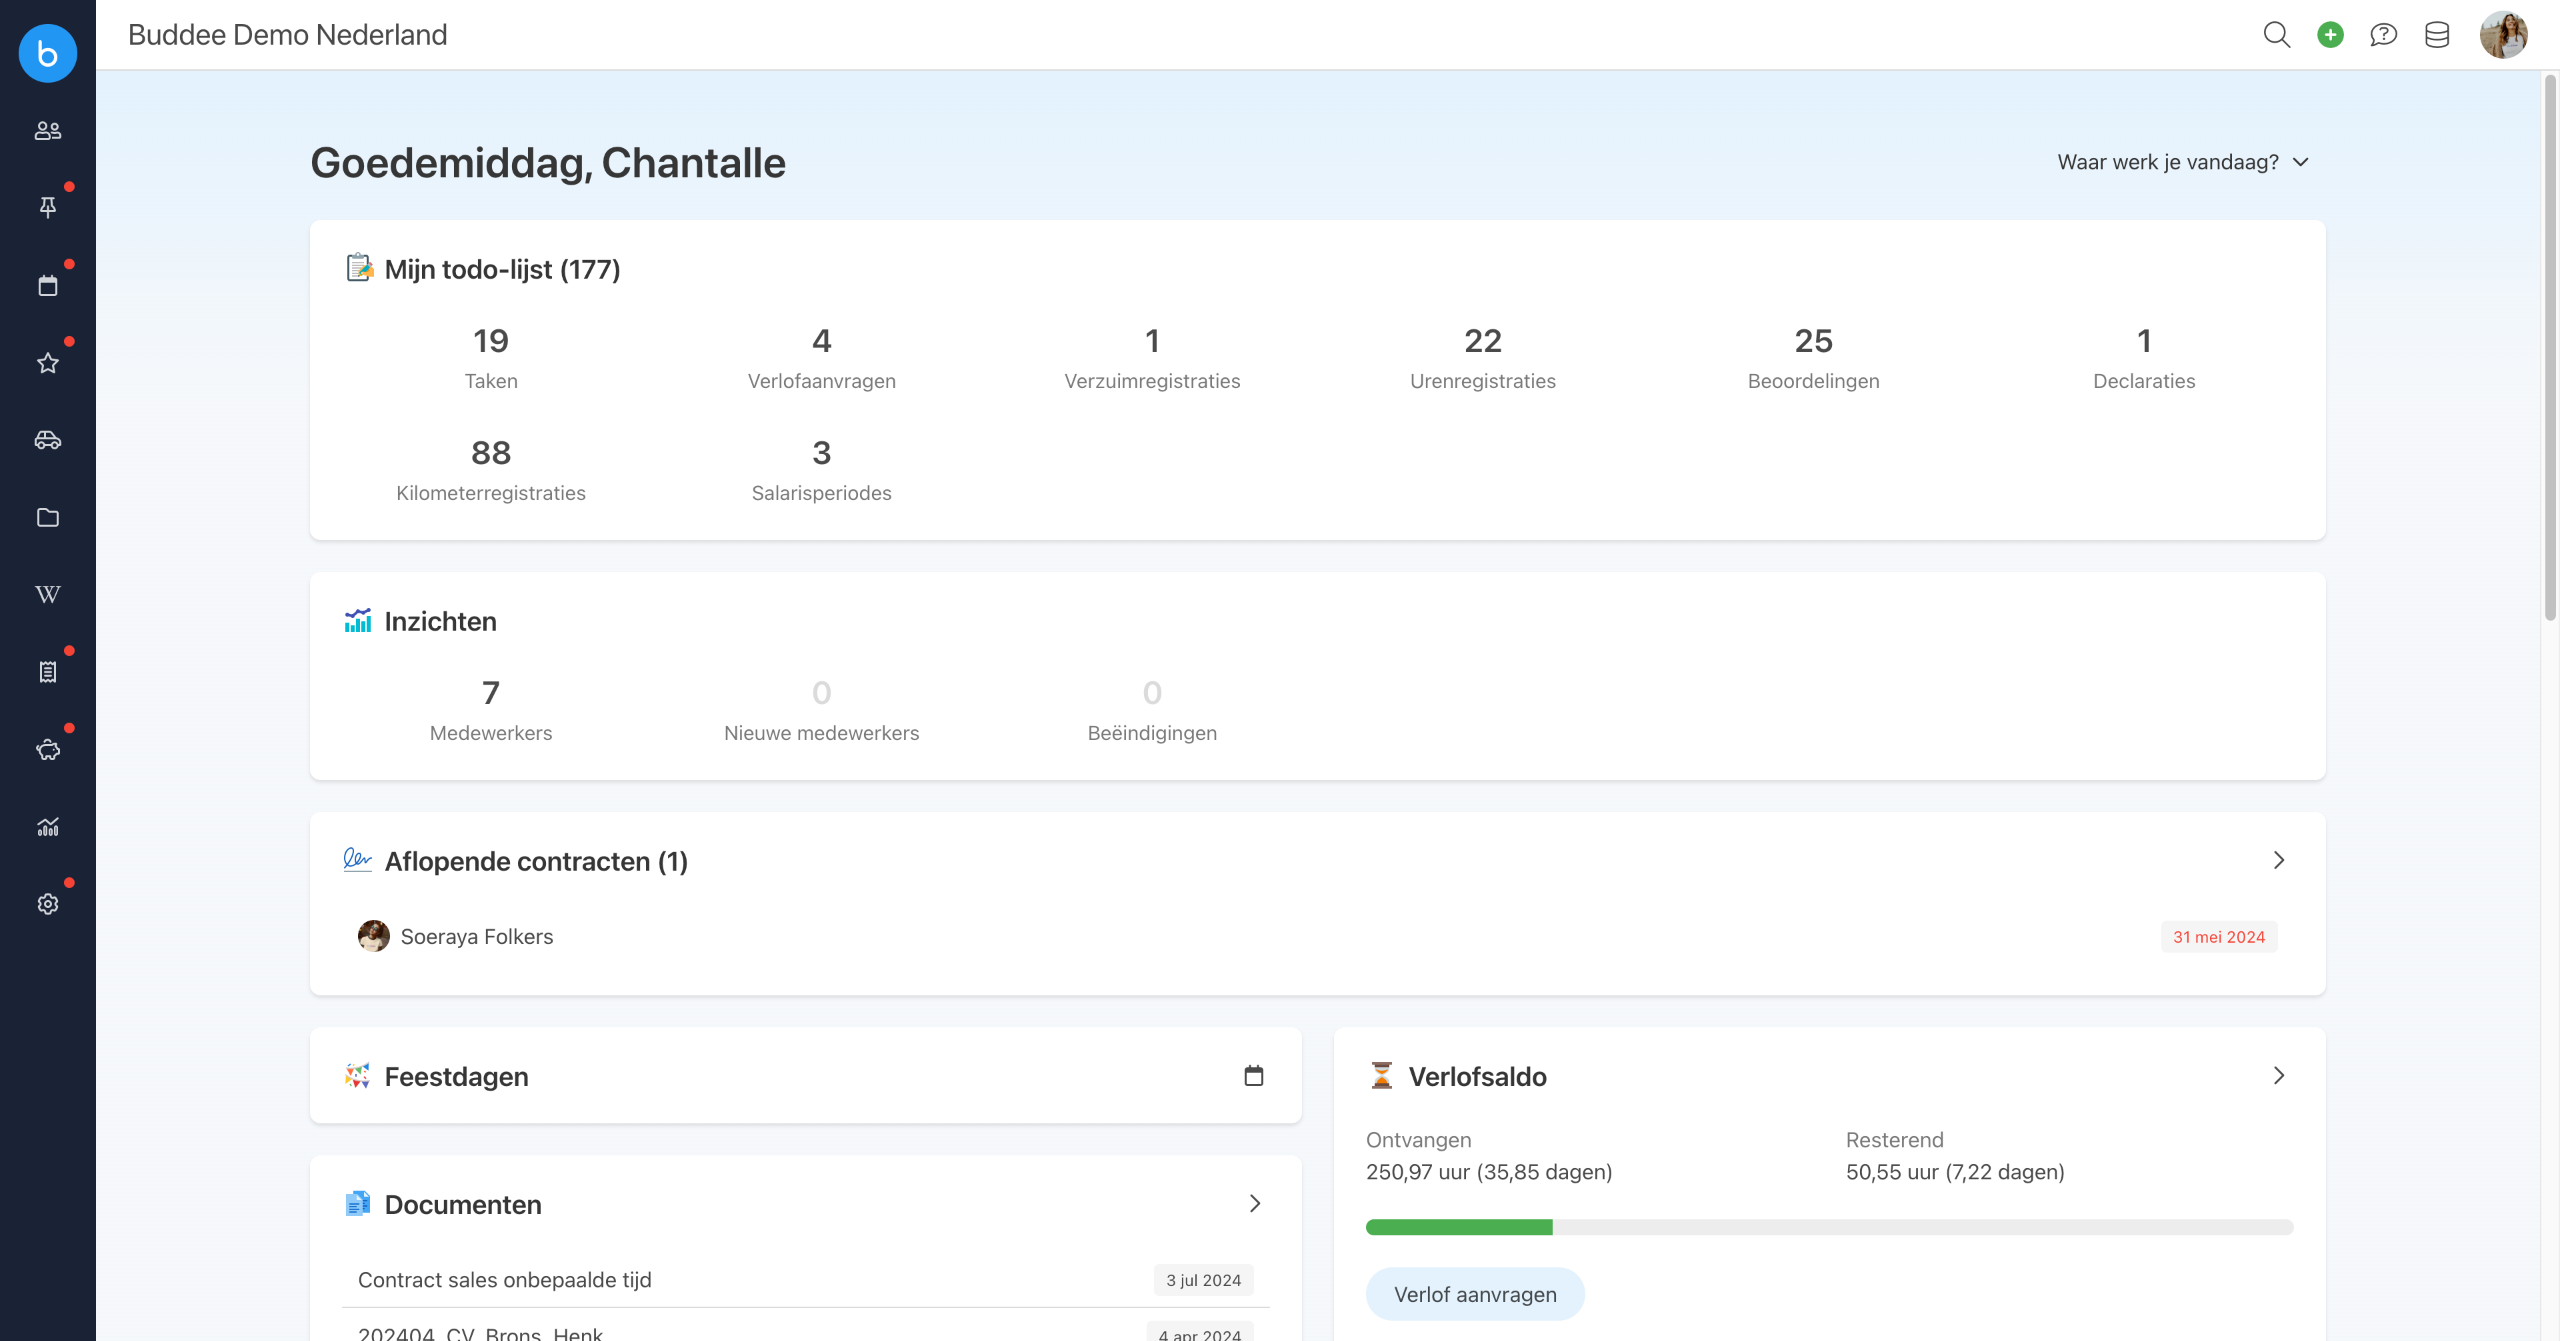The width and height of the screenshot is (2560, 1341).
Task: Click the green plus icon in header
Action: click(2330, 35)
